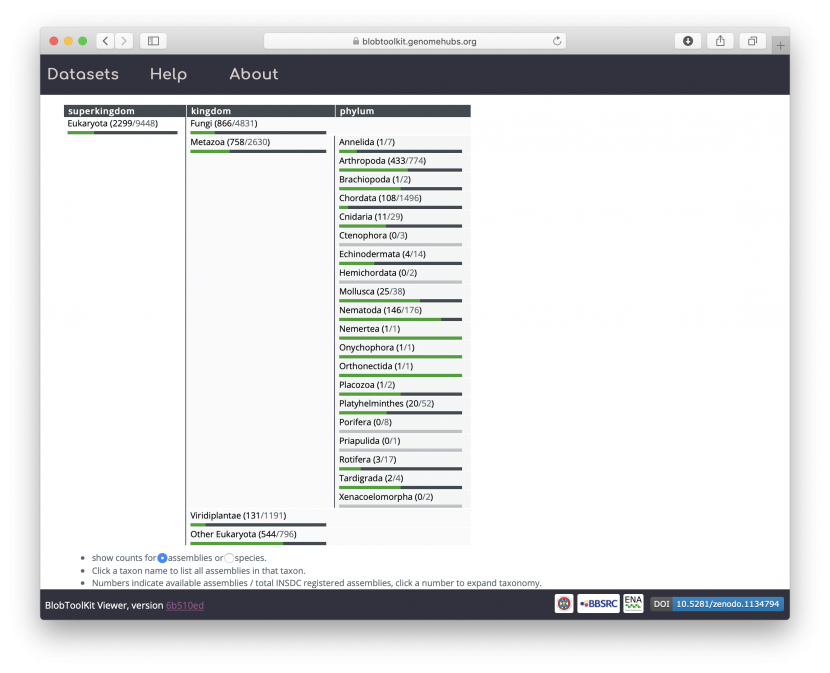Open the Datasets menu
This screenshot has width=830, height=673.
click(x=82, y=74)
